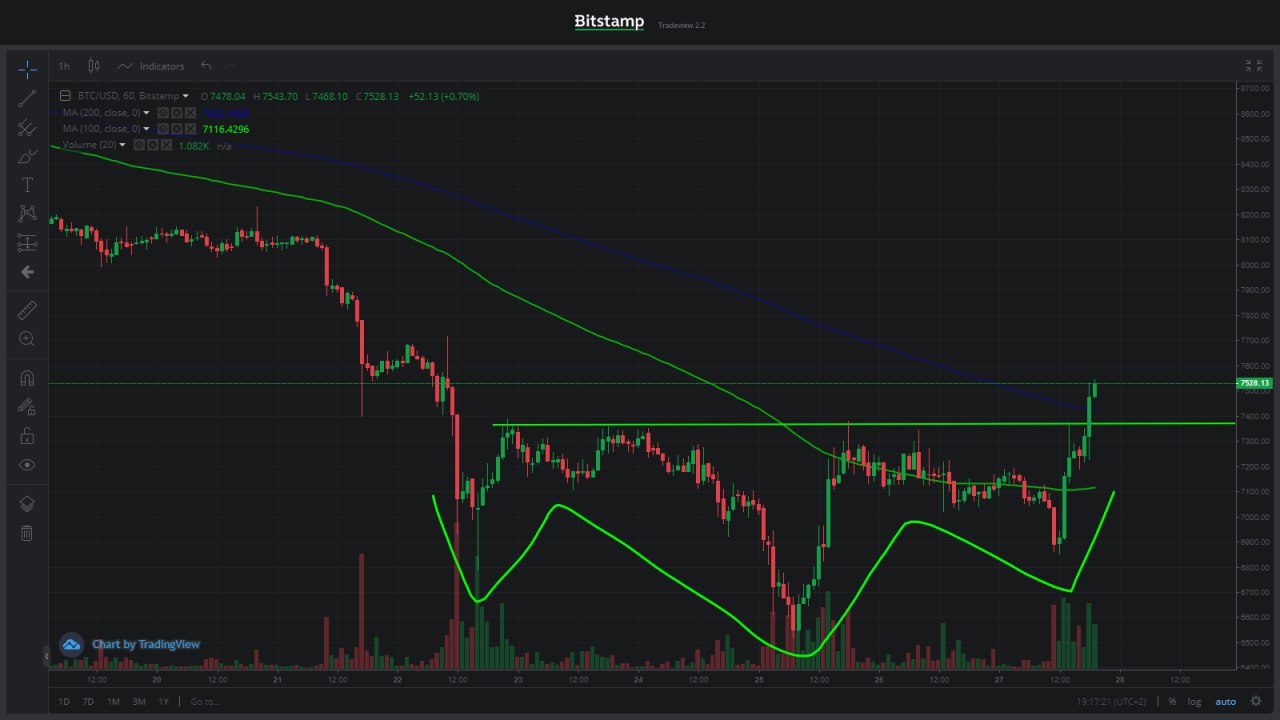Hide the MA 200 indicator
The height and width of the screenshot is (720, 1280).
click(x=164, y=113)
